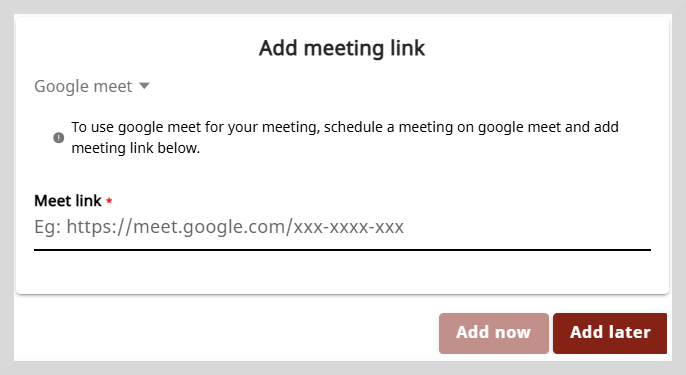Submit the link using Add now
This screenshot has width=686, height=375.
(x=494, y=333)
